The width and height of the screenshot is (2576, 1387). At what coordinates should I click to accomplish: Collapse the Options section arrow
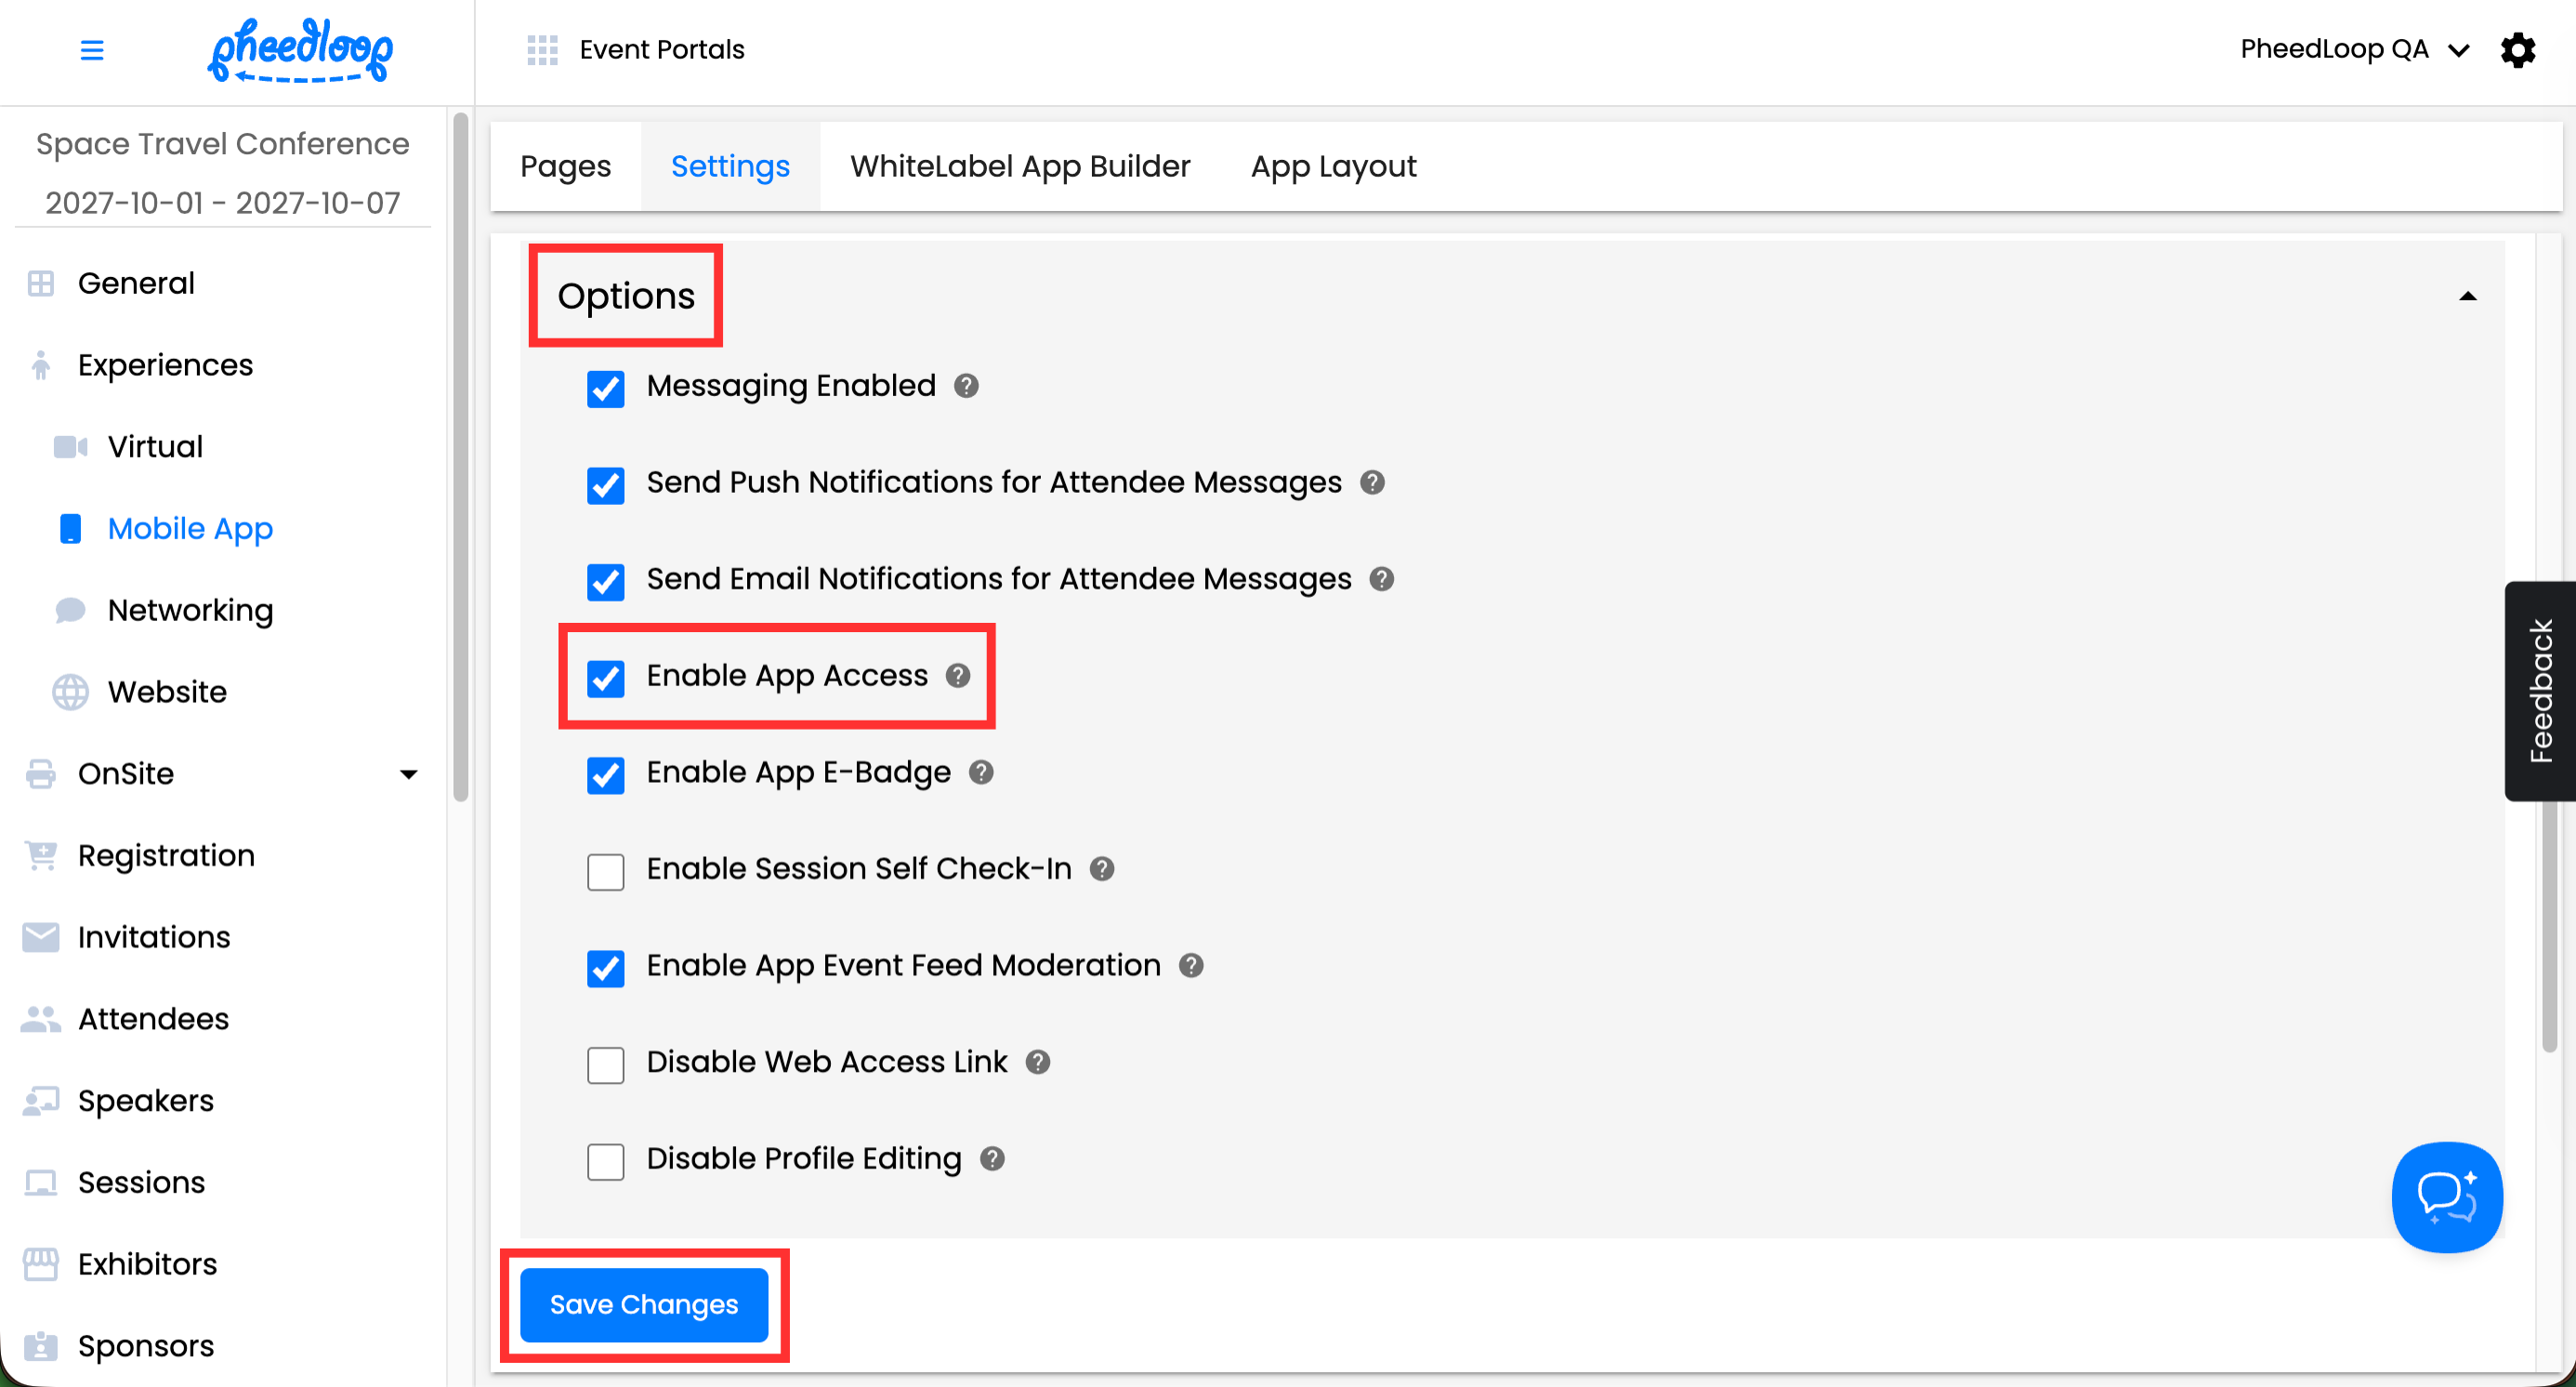[2467, 297]
